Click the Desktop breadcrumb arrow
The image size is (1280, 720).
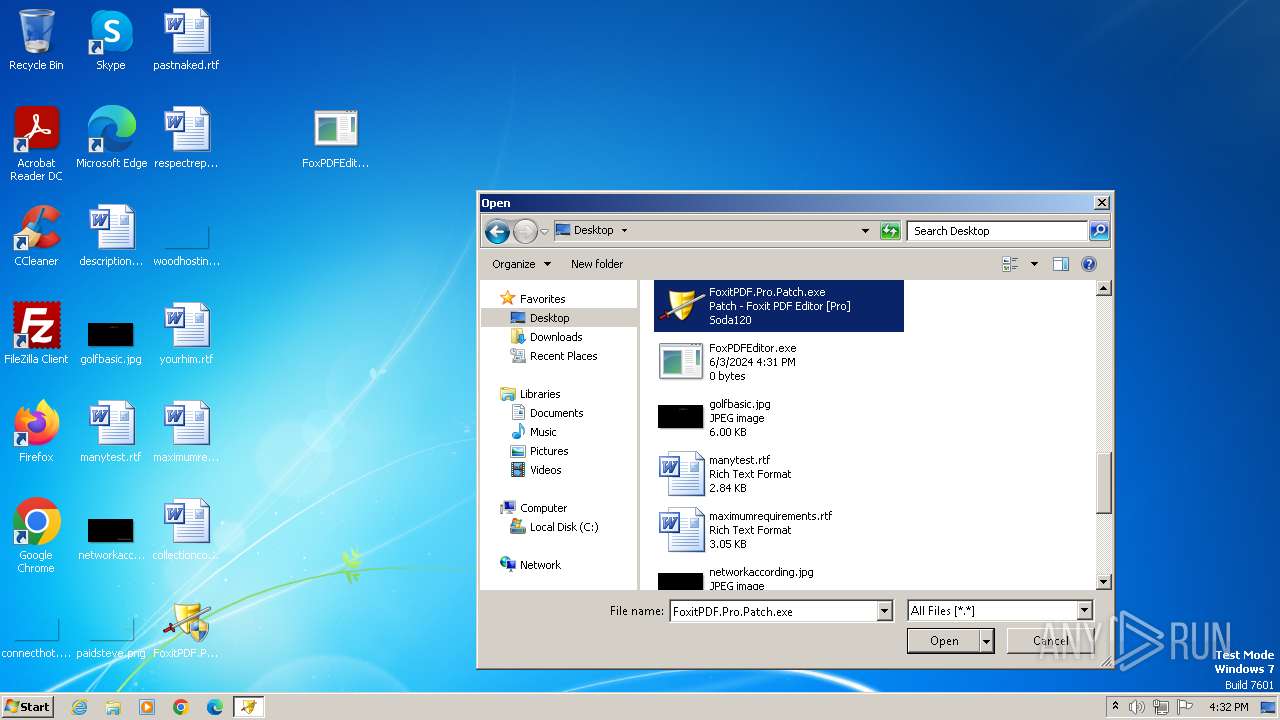[624, 230]
